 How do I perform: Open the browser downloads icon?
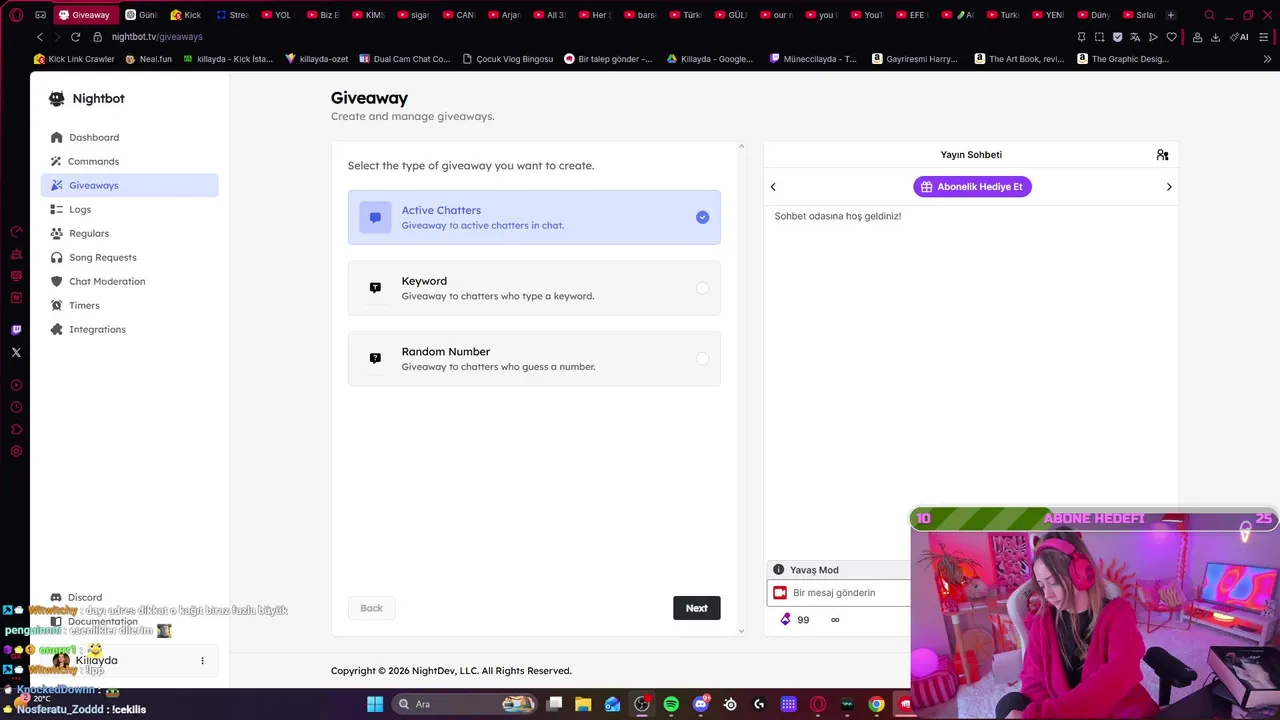pyautogui.click(x=1215, y=37)
